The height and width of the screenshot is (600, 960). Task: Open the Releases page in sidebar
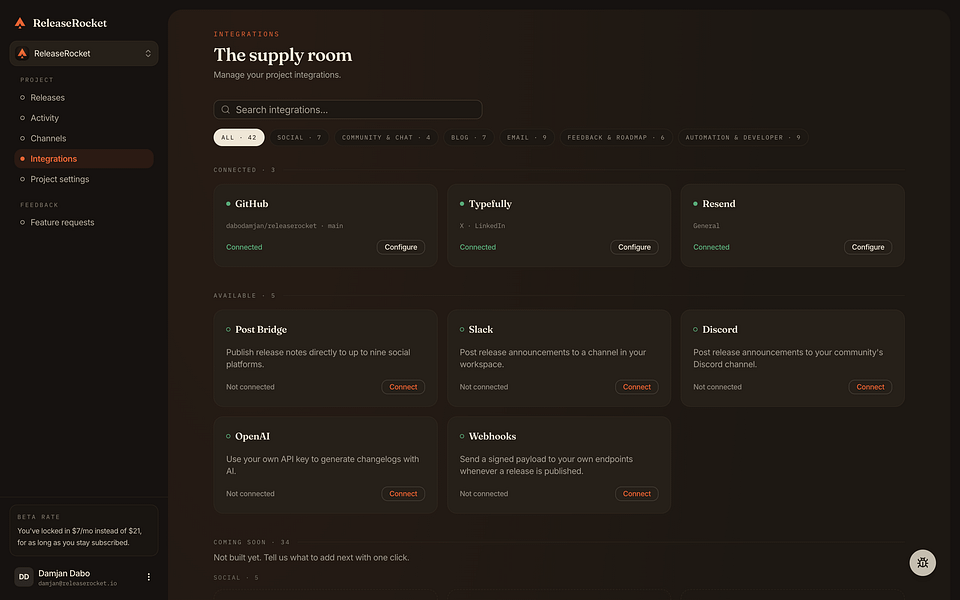pos(84,97)
